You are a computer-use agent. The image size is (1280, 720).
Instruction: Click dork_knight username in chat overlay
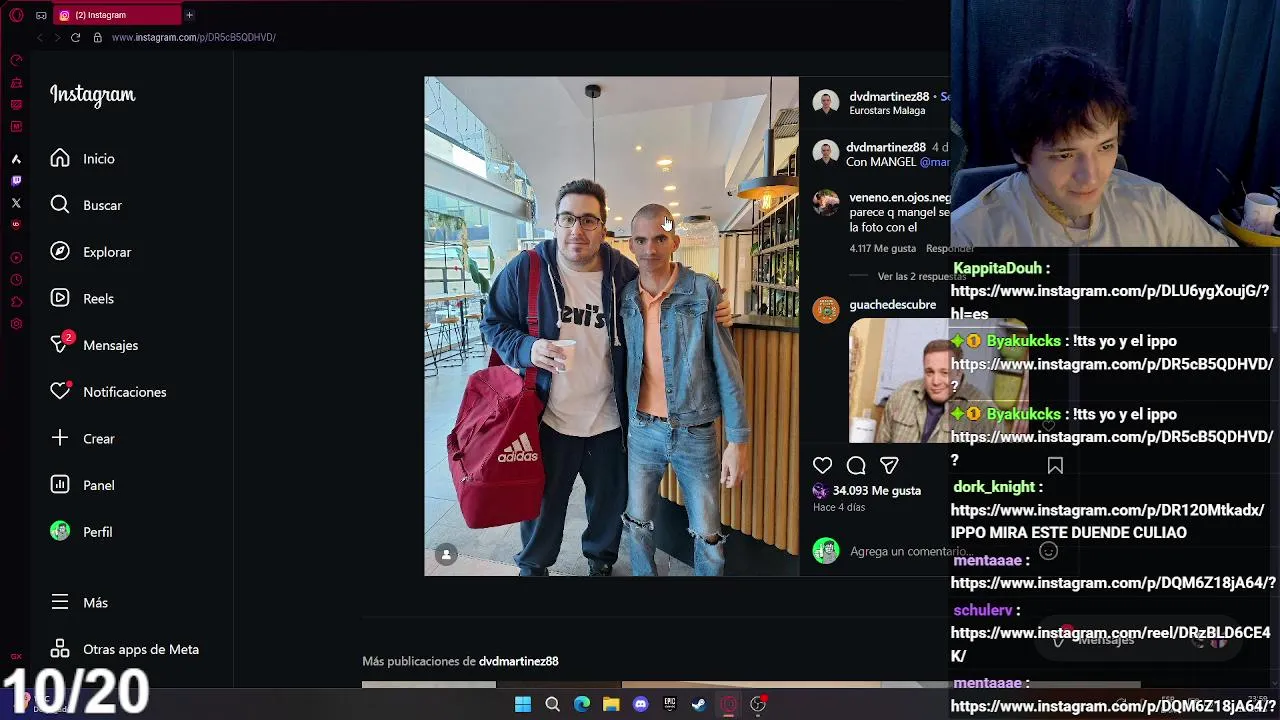tap(994, 487)
